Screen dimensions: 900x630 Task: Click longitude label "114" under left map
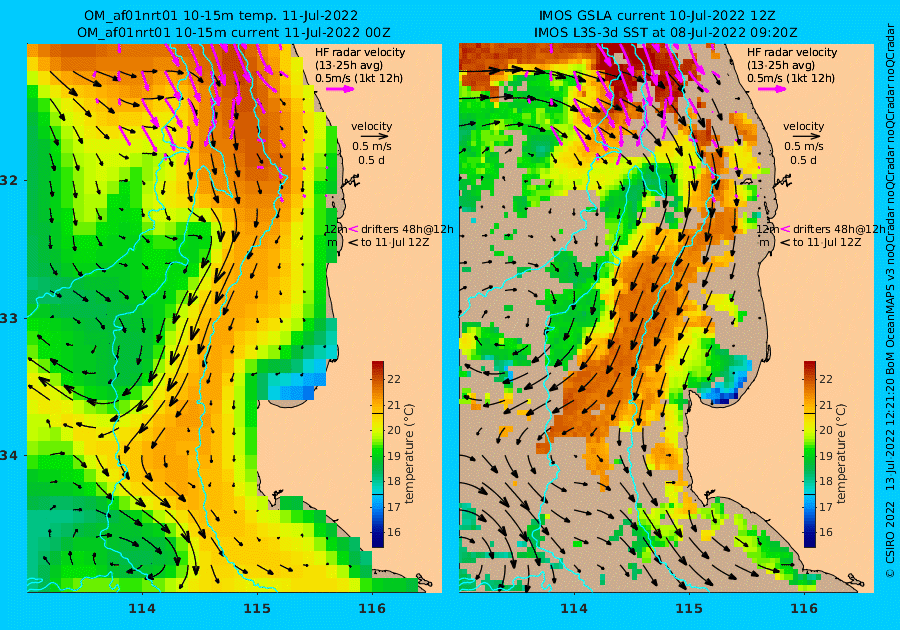(141, 609)
